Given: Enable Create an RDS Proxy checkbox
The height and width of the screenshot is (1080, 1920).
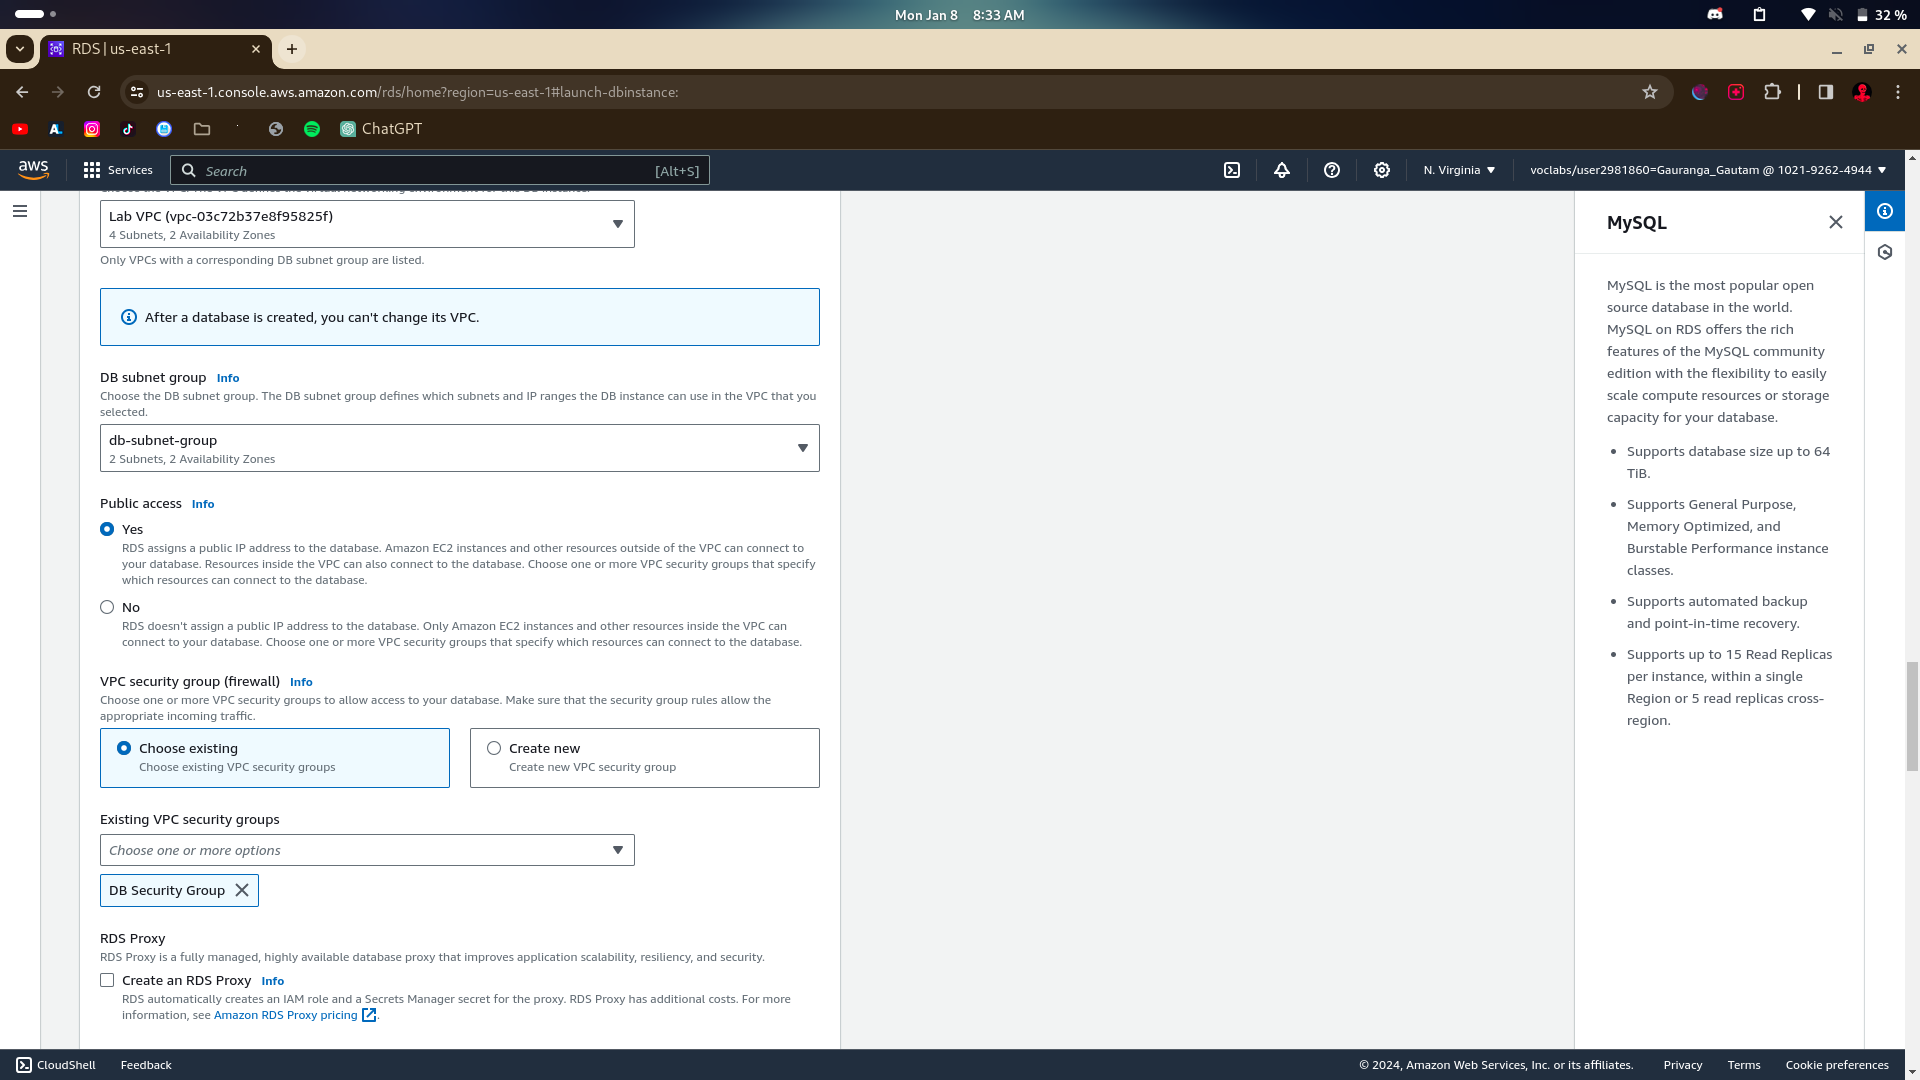Looking at the screenshot, I should (107, 980).
